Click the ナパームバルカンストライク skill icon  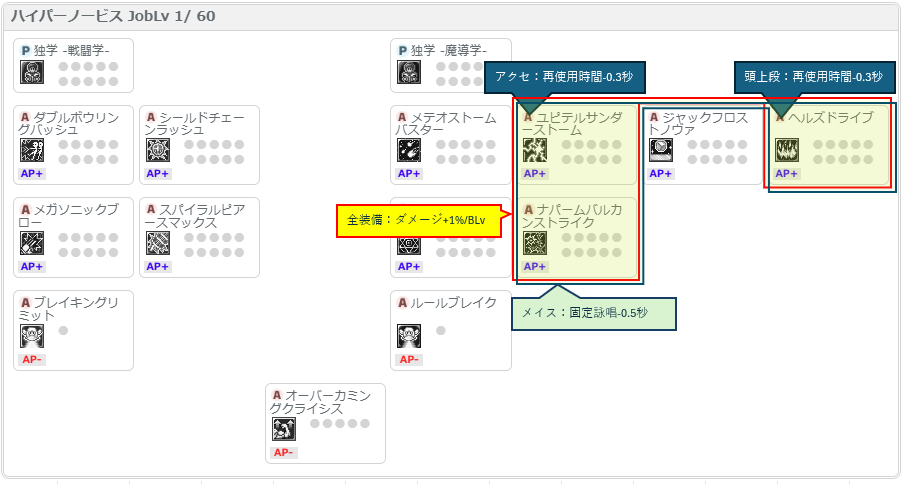[534, 243]
